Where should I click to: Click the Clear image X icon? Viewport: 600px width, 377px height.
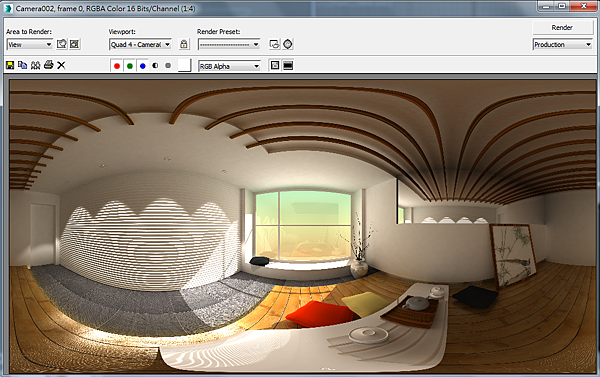pyautogui.click(x=61, y=65)
